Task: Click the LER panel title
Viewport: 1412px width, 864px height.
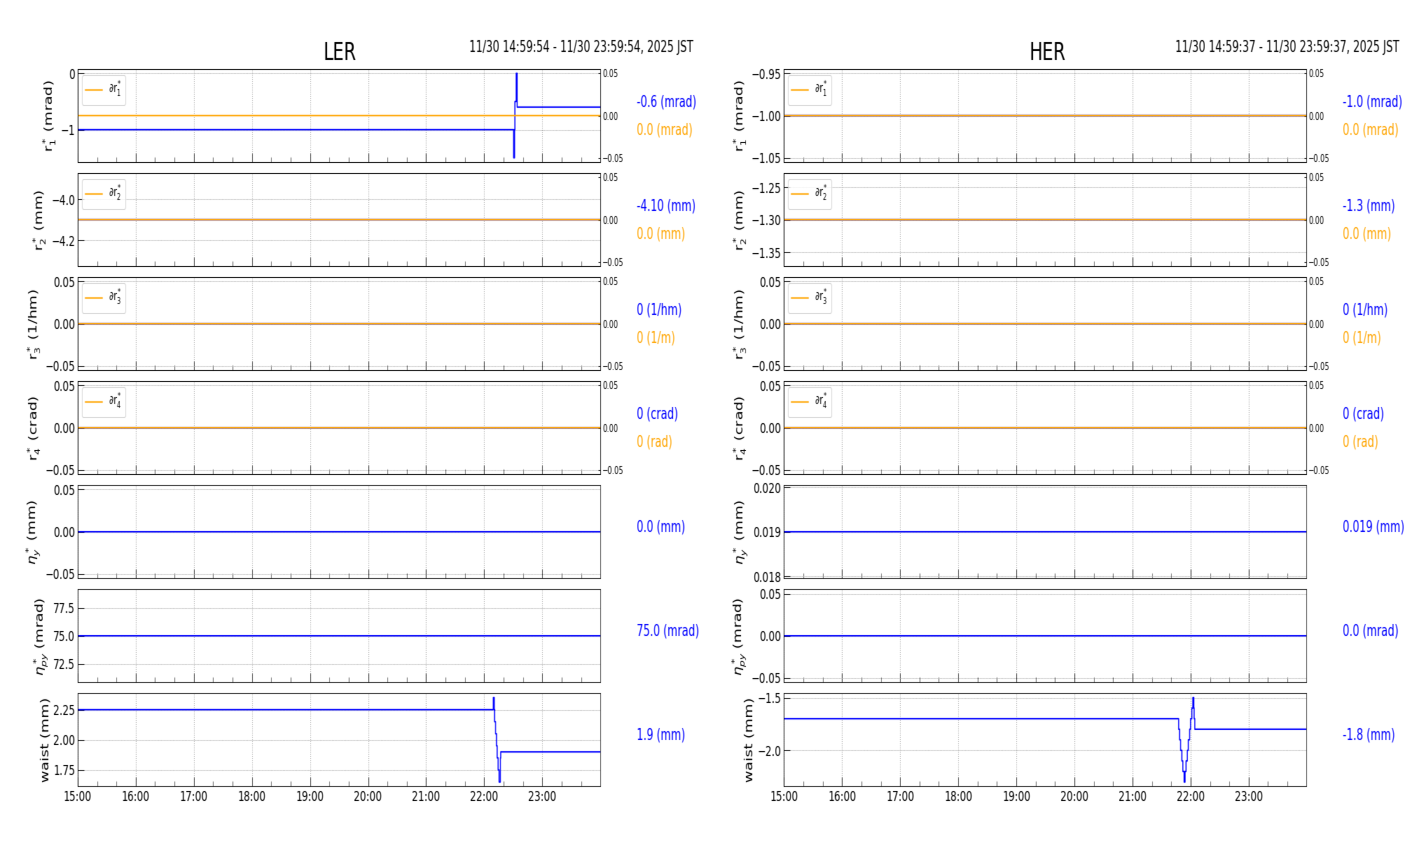Action: tap(339, 52)
